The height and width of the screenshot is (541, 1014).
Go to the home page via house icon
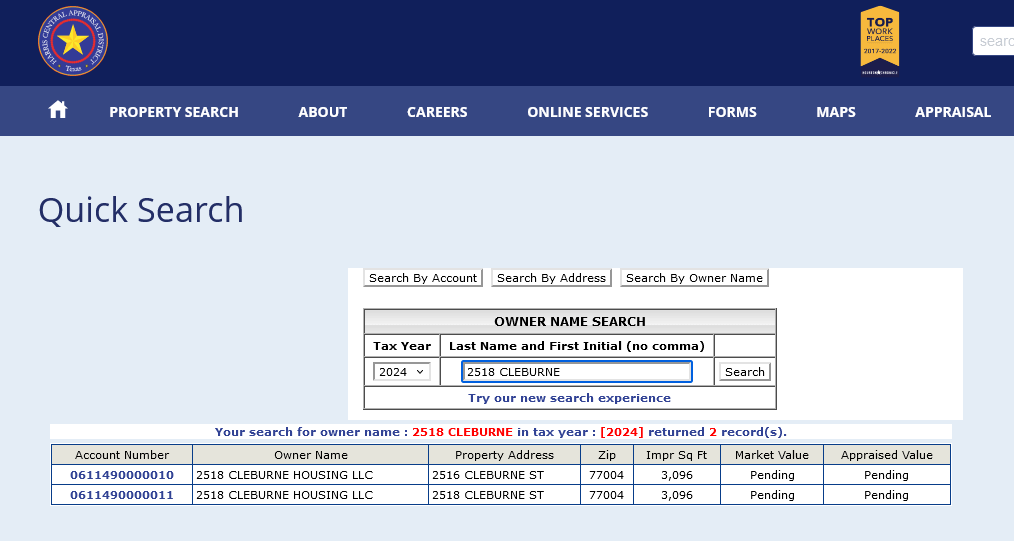[x=58, y=110]
